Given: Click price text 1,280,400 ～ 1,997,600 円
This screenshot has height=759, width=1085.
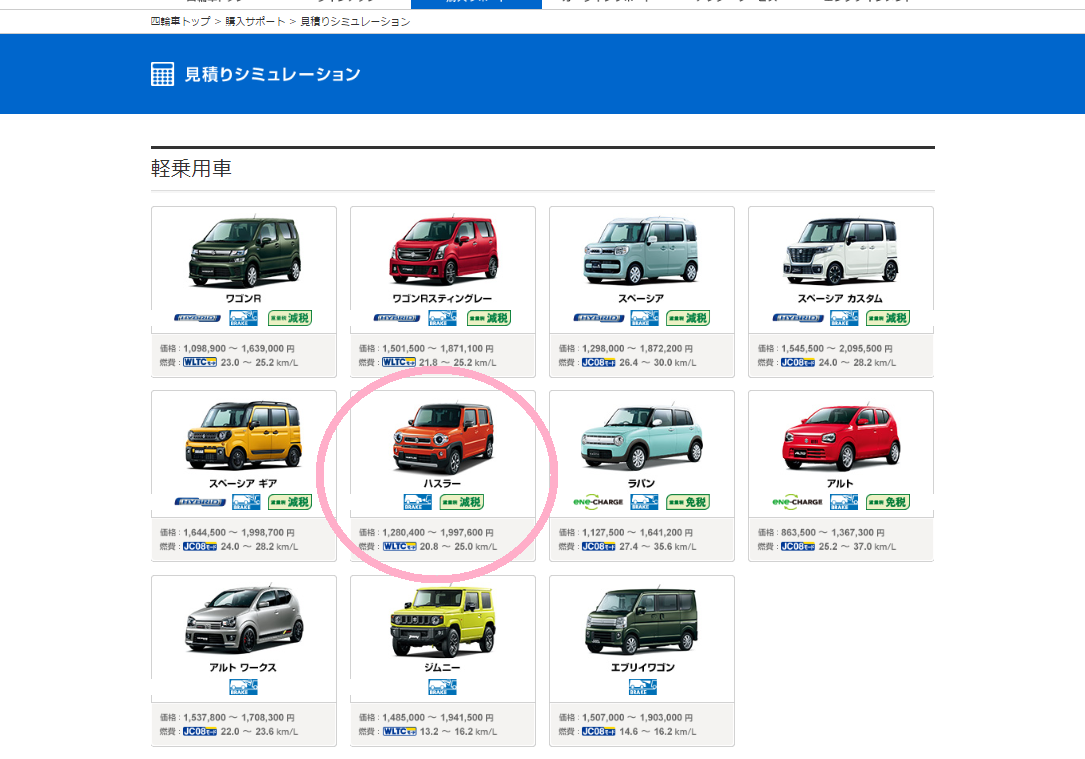Looking at the screenshot, I should click(438, 533).
